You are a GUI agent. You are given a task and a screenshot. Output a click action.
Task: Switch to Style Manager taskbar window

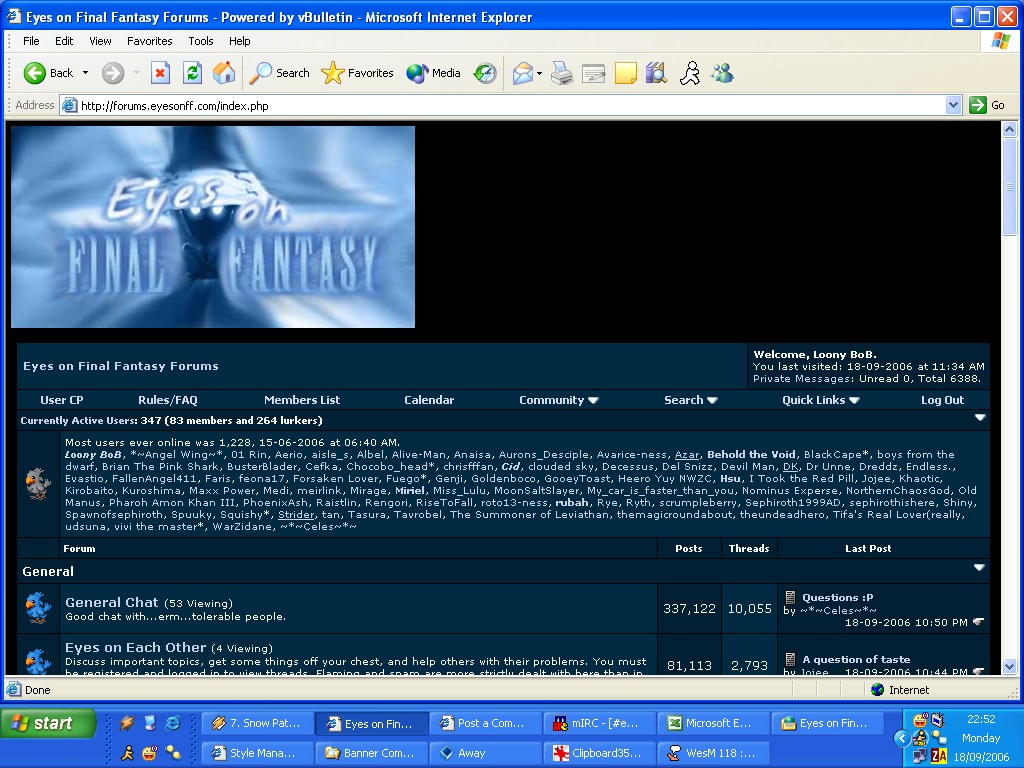pos(257,753)
